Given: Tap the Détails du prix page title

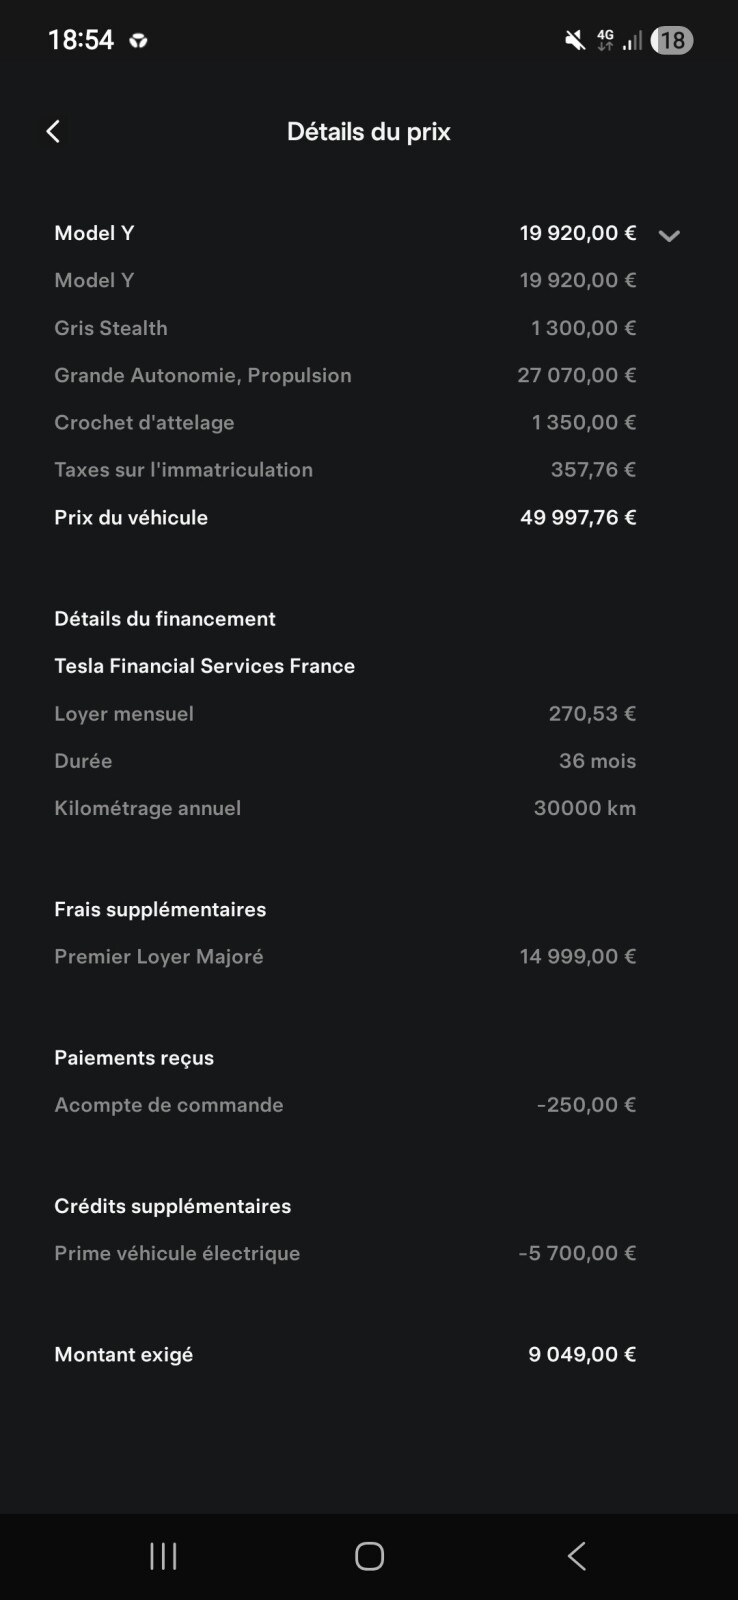Looking at the screenshot, I should (369, 132).
